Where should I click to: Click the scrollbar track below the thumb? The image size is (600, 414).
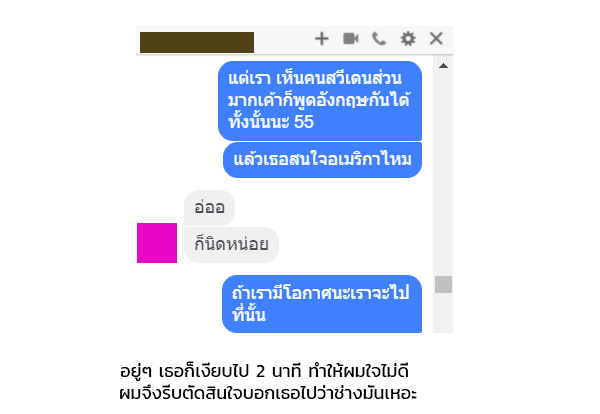pos(443,313)
